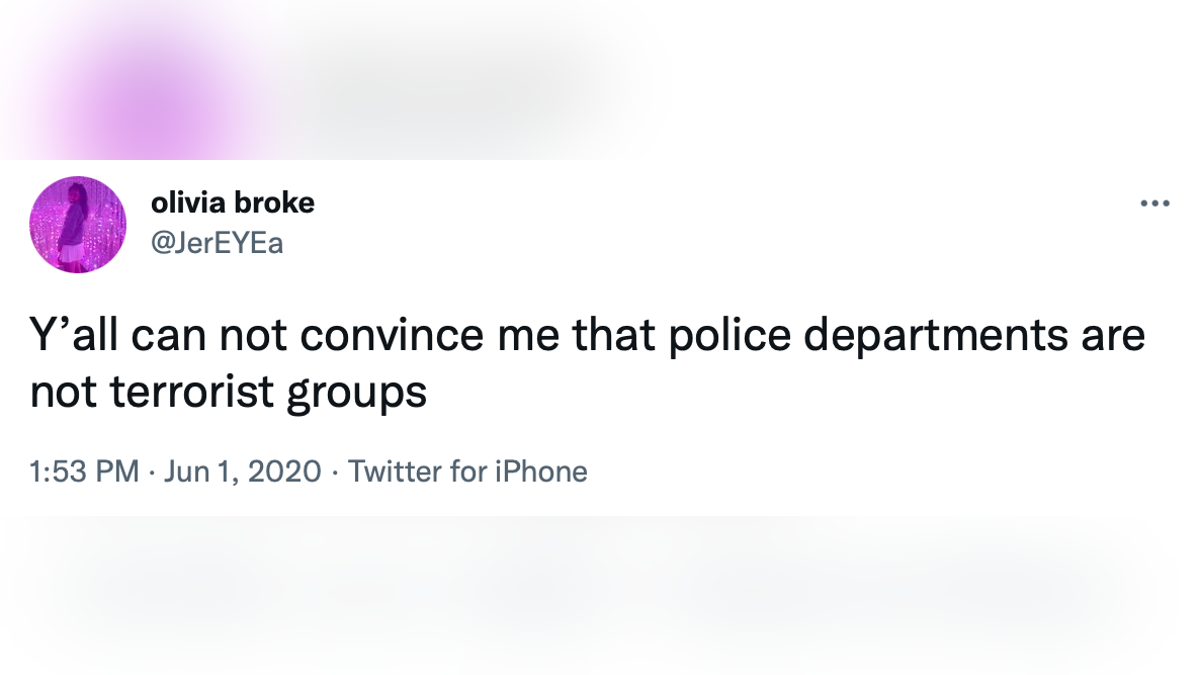1200x675 pixels.
Task: Open olivia broke's purple profile picture
Action: click(78, 225)
